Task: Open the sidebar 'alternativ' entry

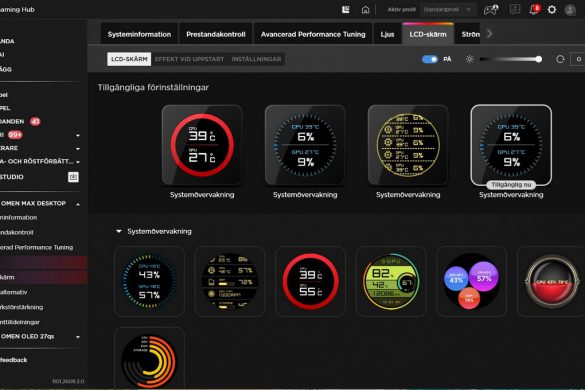Action: [14, 292]
